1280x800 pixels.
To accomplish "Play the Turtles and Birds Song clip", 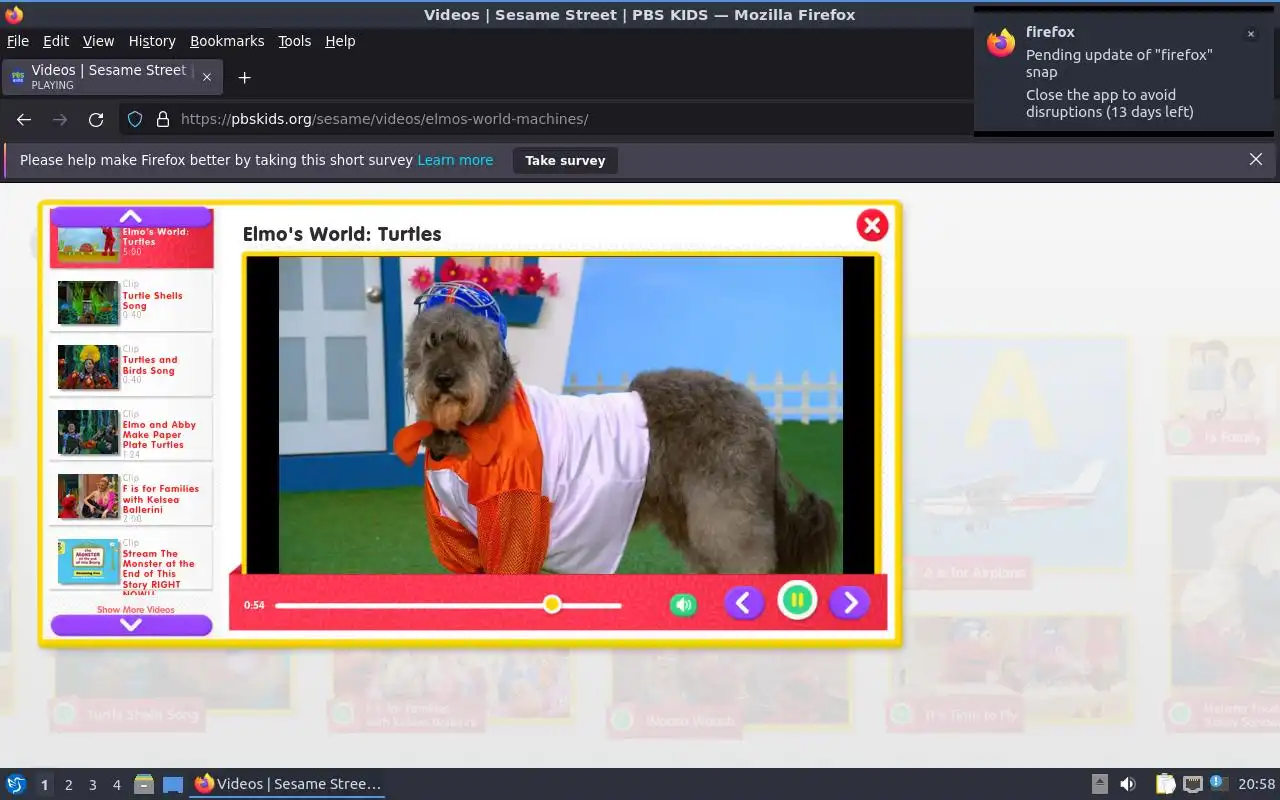I will (131, 366).
